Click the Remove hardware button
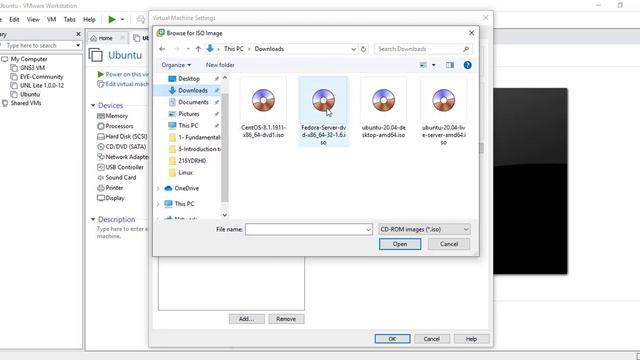 coord(286,319)
